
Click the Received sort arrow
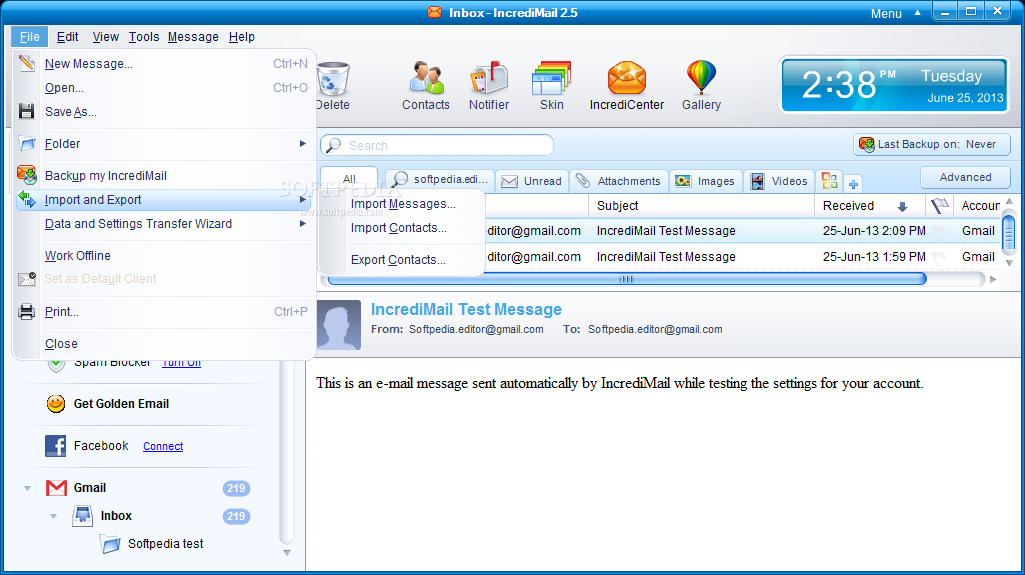[902, 206]
